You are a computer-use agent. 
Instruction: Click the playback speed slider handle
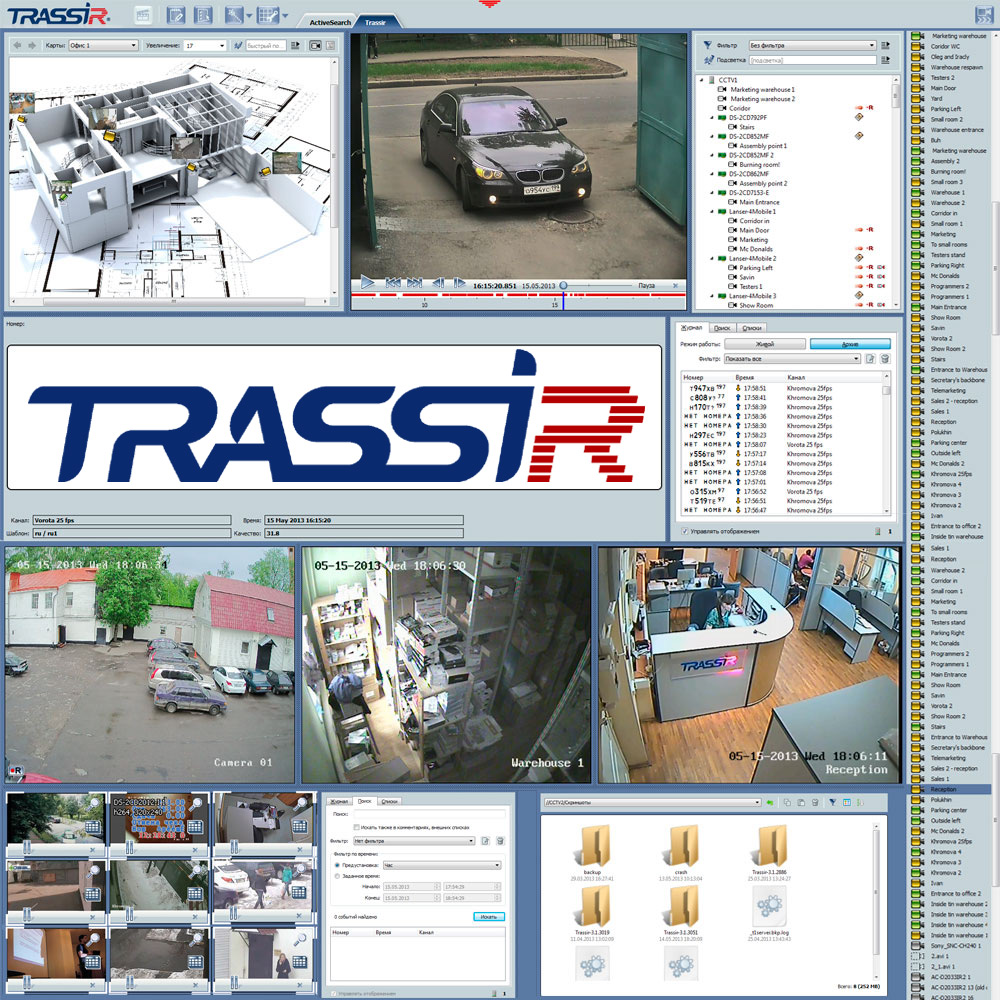point(563,285)
